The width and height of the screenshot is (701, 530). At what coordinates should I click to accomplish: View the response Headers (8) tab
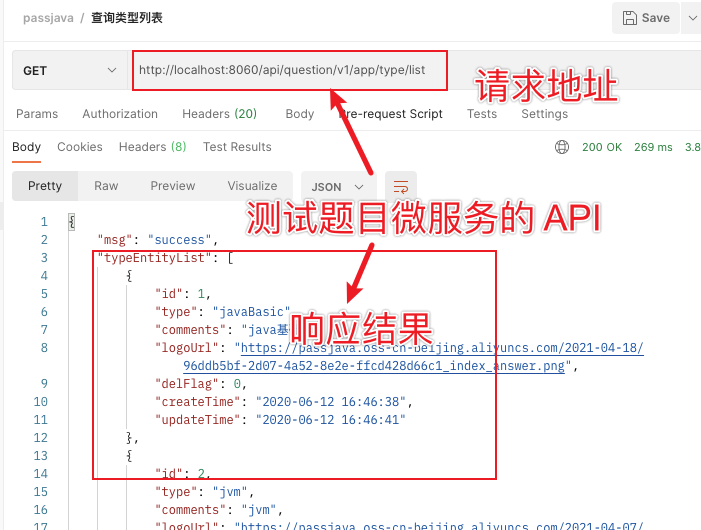point(152,147)
